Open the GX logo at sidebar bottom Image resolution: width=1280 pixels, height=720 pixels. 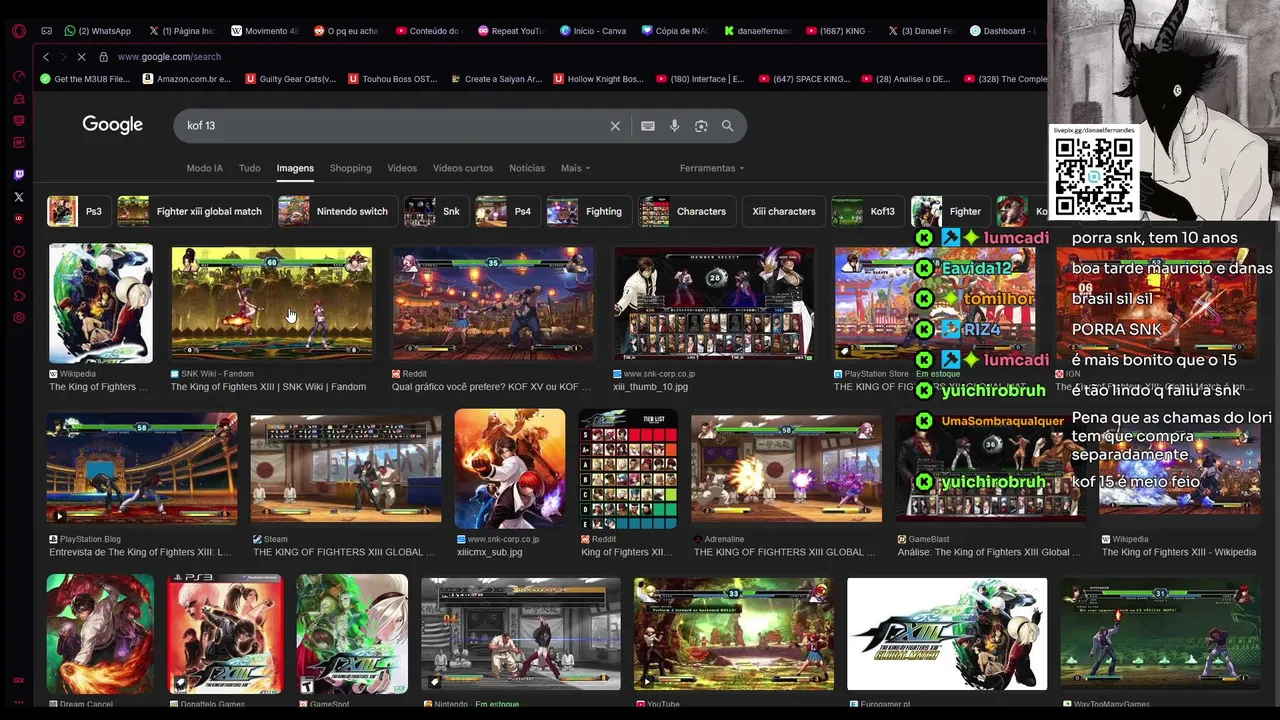point(18,680)
